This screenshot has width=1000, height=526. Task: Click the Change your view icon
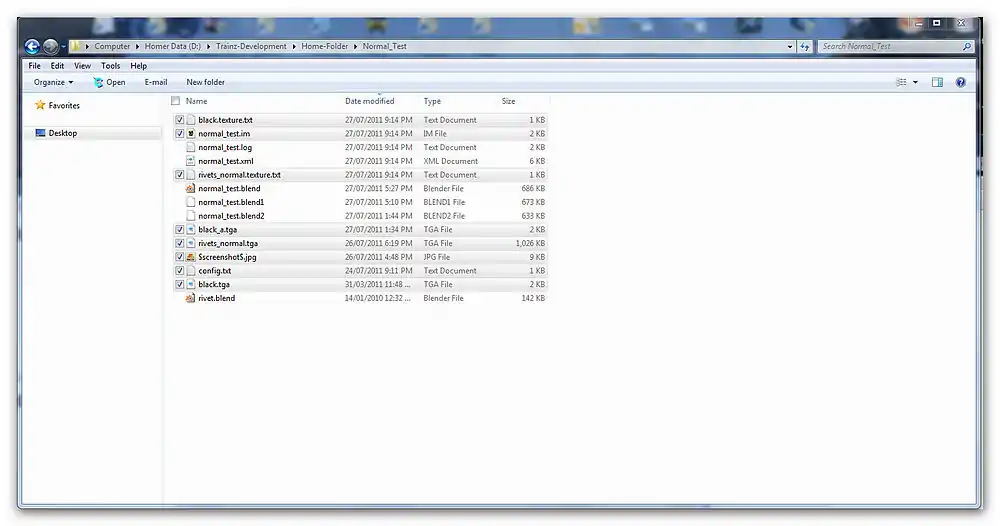coord(901,82)
